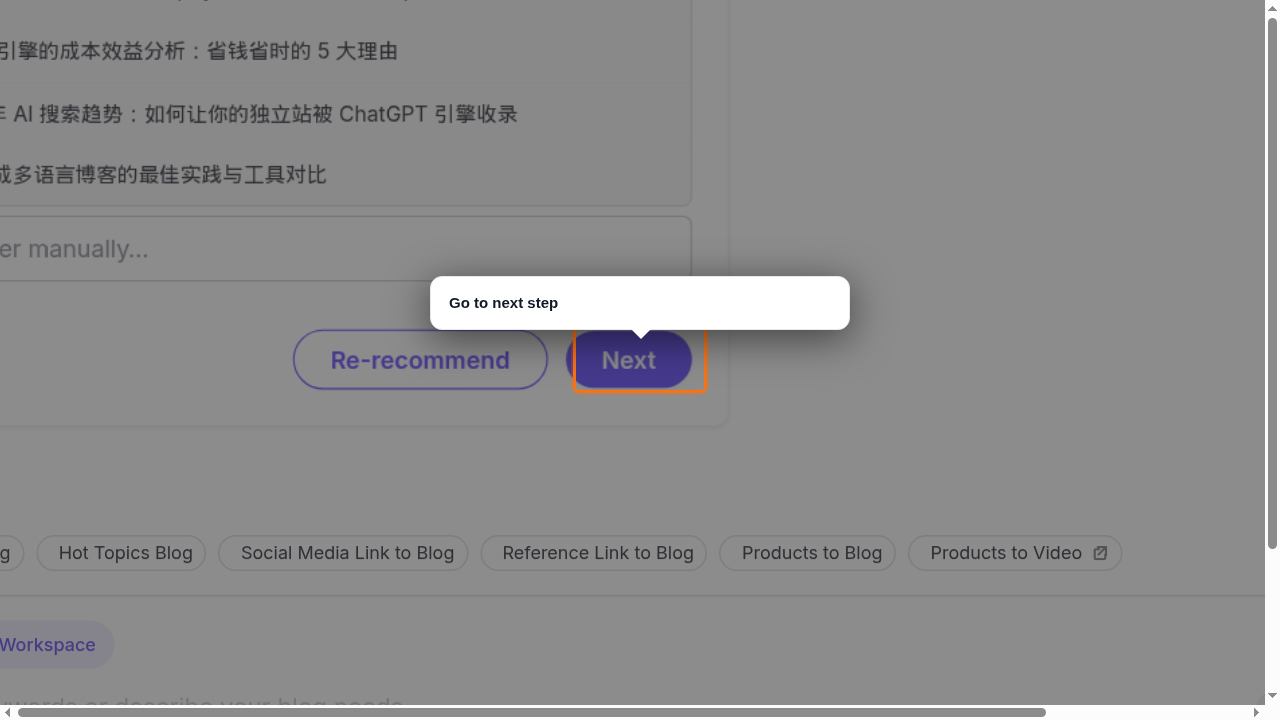This screenshot has height=720, width=1280.
Task: Click the Go to next step tooltip
Action: coord(640,303)
